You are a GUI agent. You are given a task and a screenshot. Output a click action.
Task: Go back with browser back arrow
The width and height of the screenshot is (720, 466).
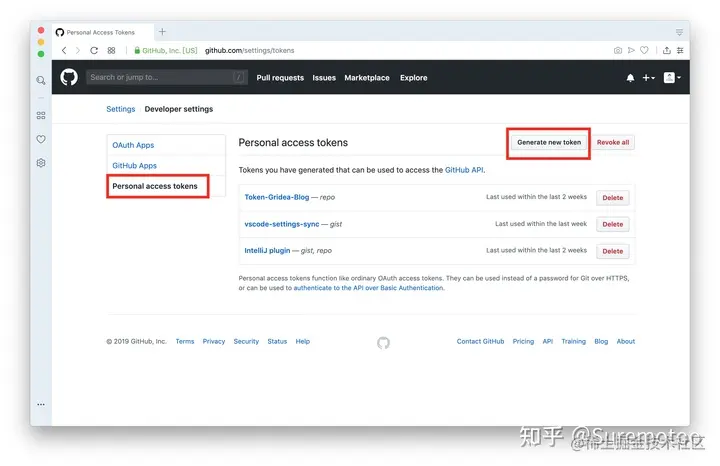tap(64, 51)
